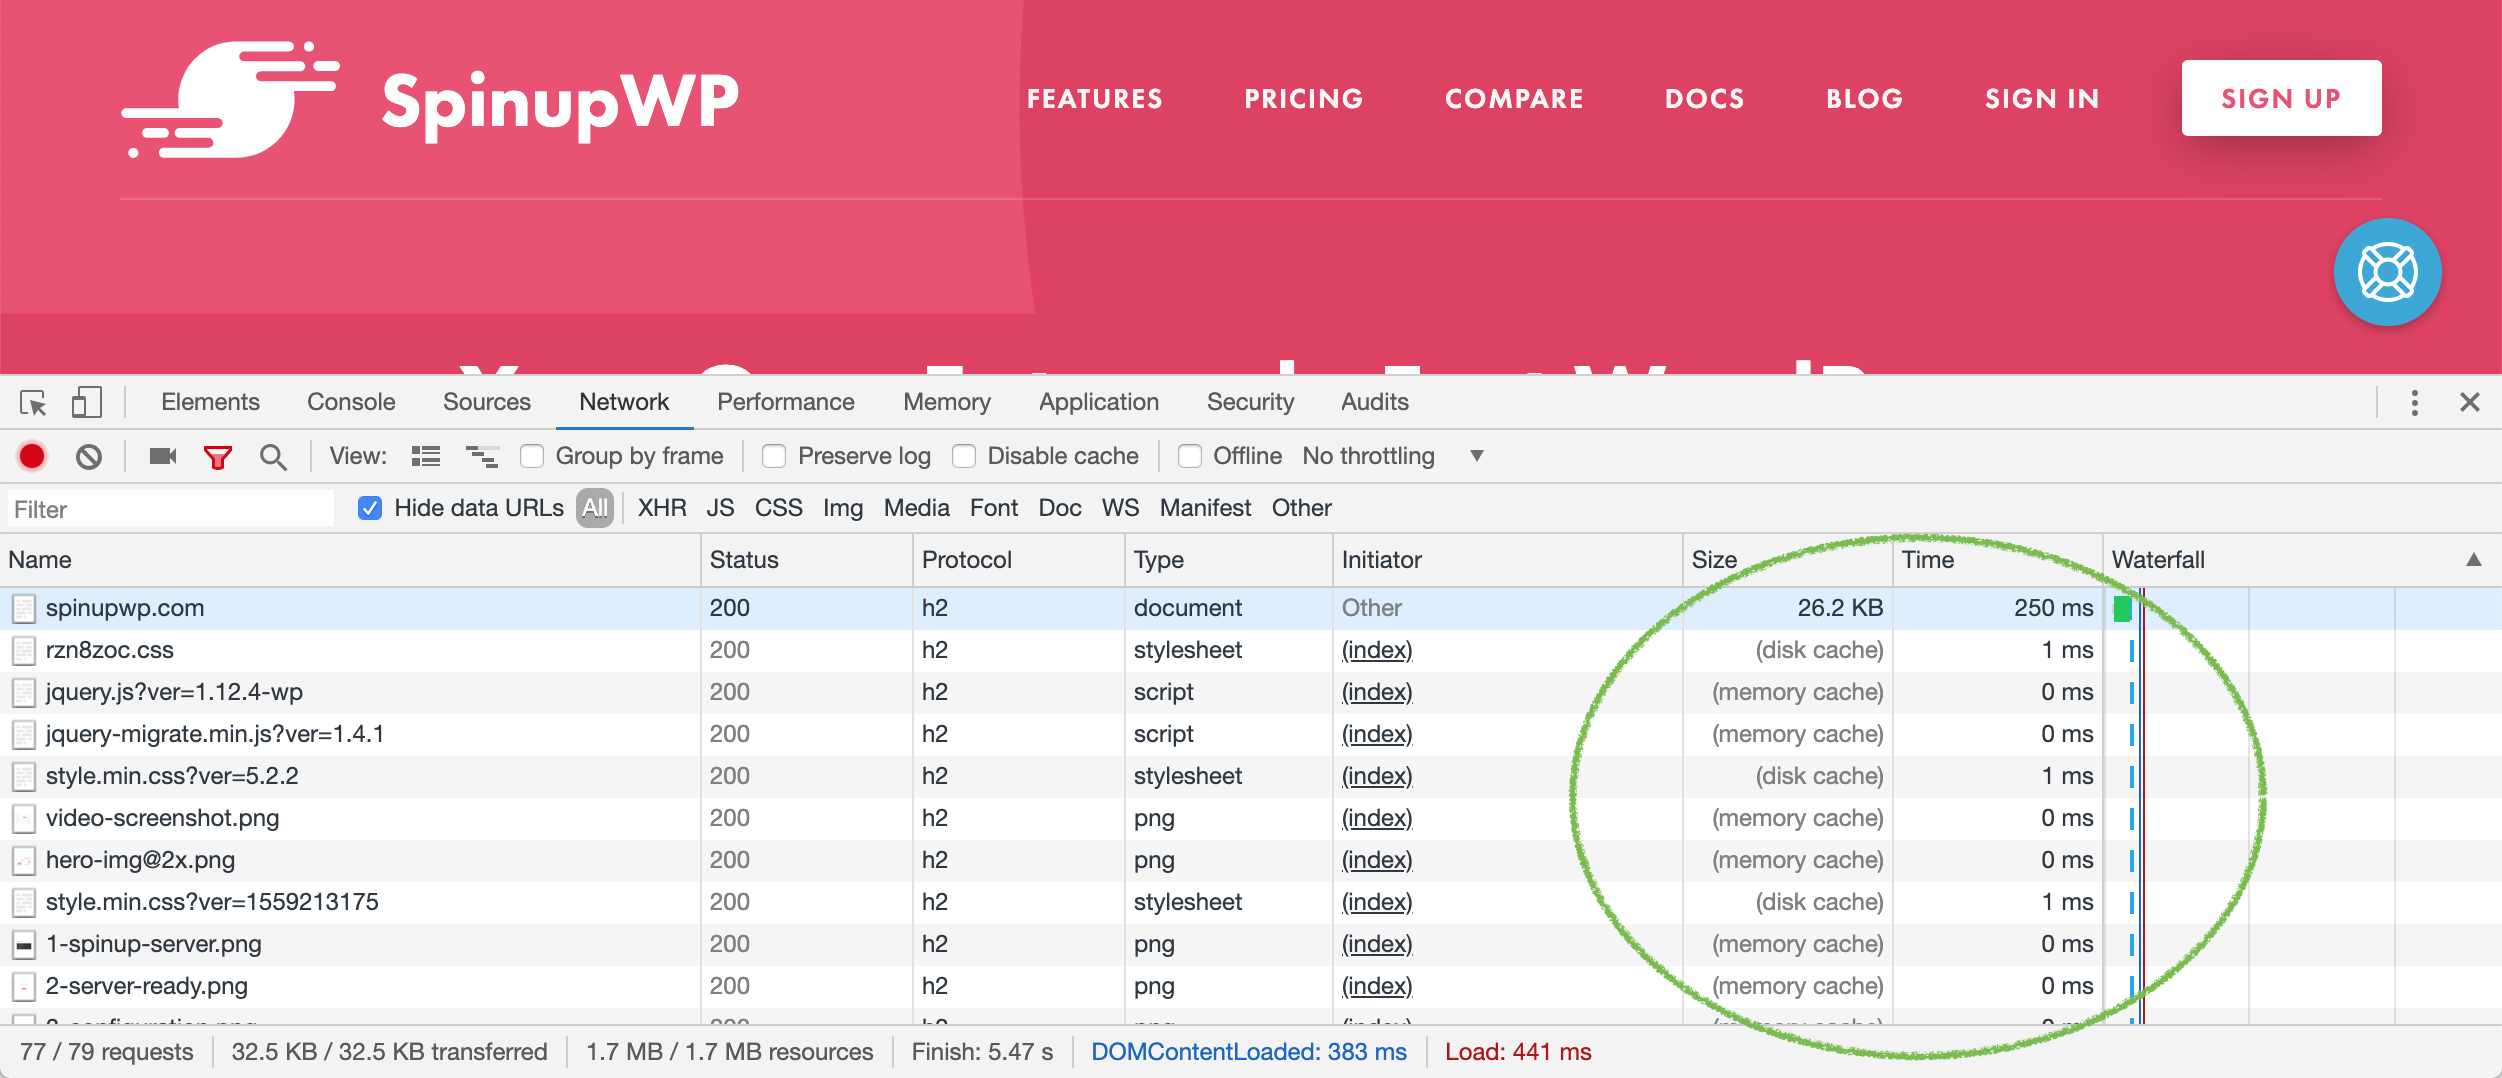The height and width of the screenshot is (1078, 2502).
Task: Filter requests by Img type
Action: (843, 508)
